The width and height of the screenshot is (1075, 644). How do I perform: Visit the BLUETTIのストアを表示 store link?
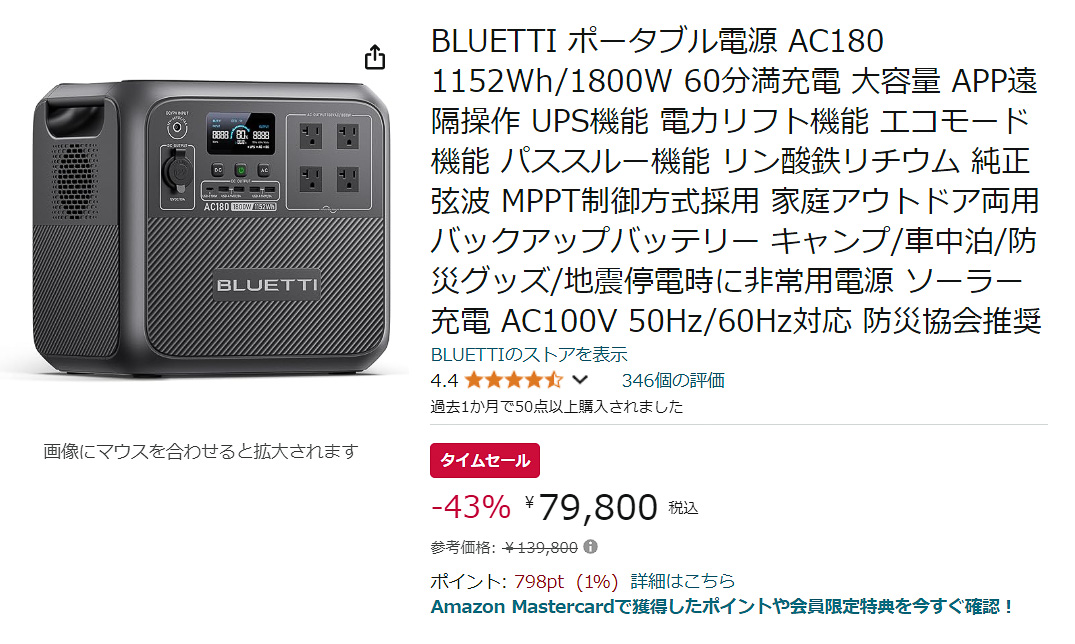pos(529,353)
